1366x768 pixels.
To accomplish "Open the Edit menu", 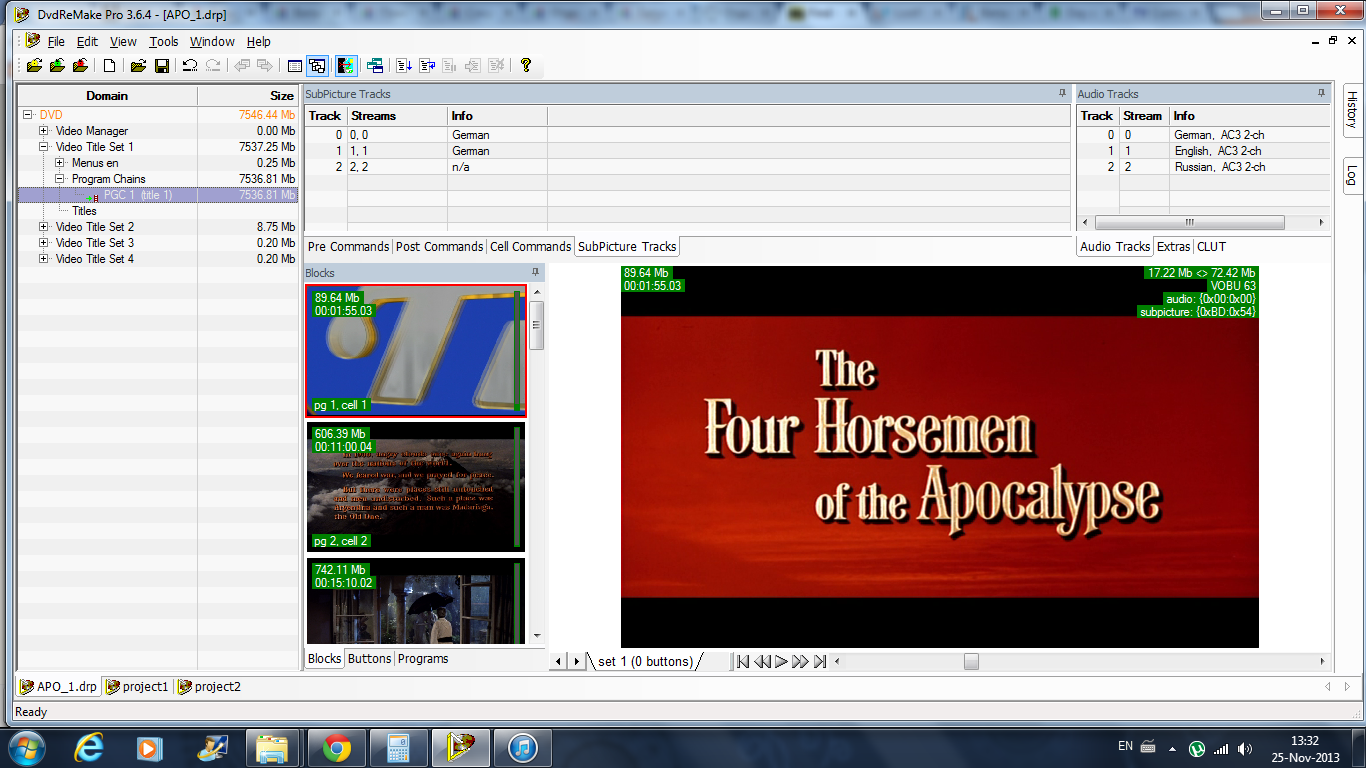I will 88,41.
